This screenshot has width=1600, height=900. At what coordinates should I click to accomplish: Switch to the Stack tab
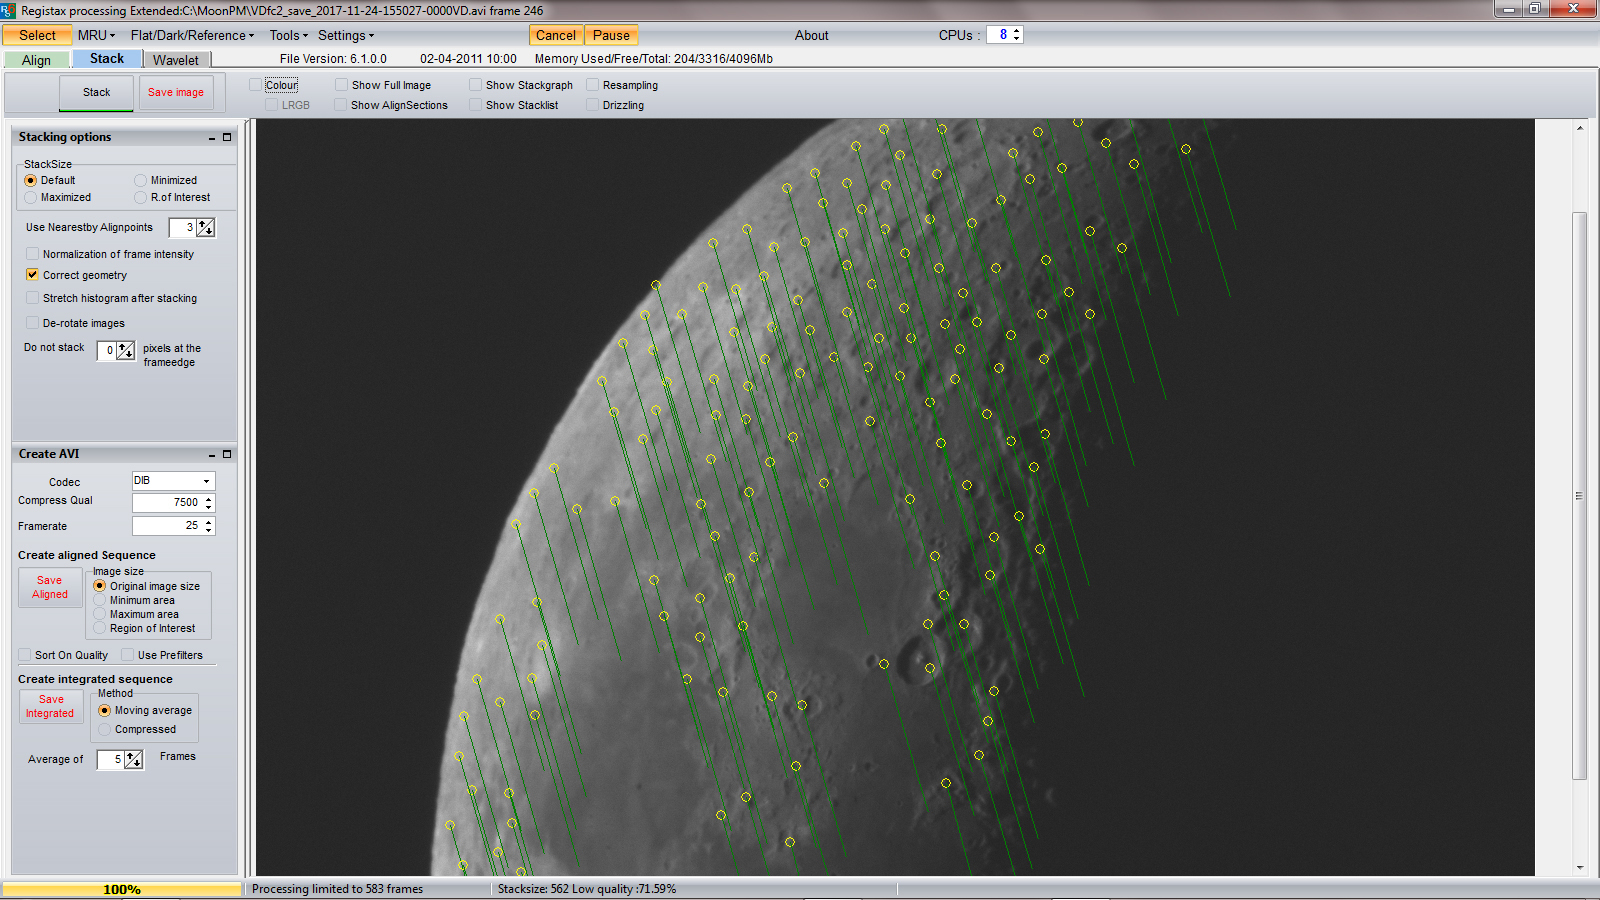click(107, 59)
